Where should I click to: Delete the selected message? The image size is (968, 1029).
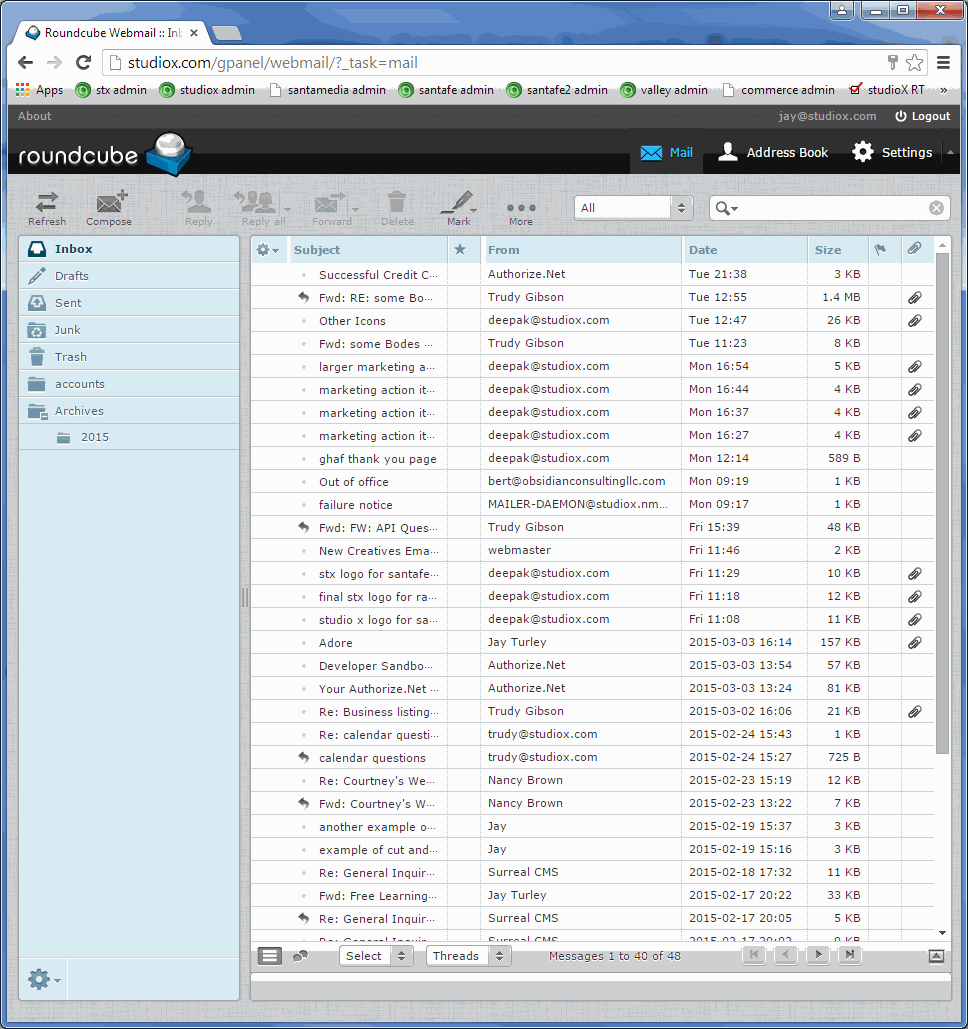396,208
